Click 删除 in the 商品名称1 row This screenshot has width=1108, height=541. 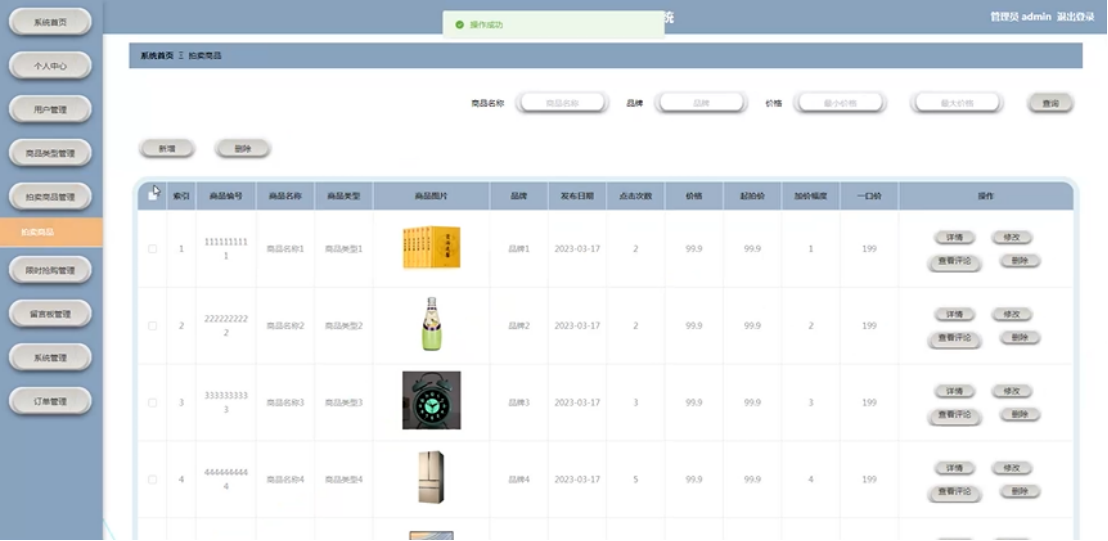(1020, 261)
